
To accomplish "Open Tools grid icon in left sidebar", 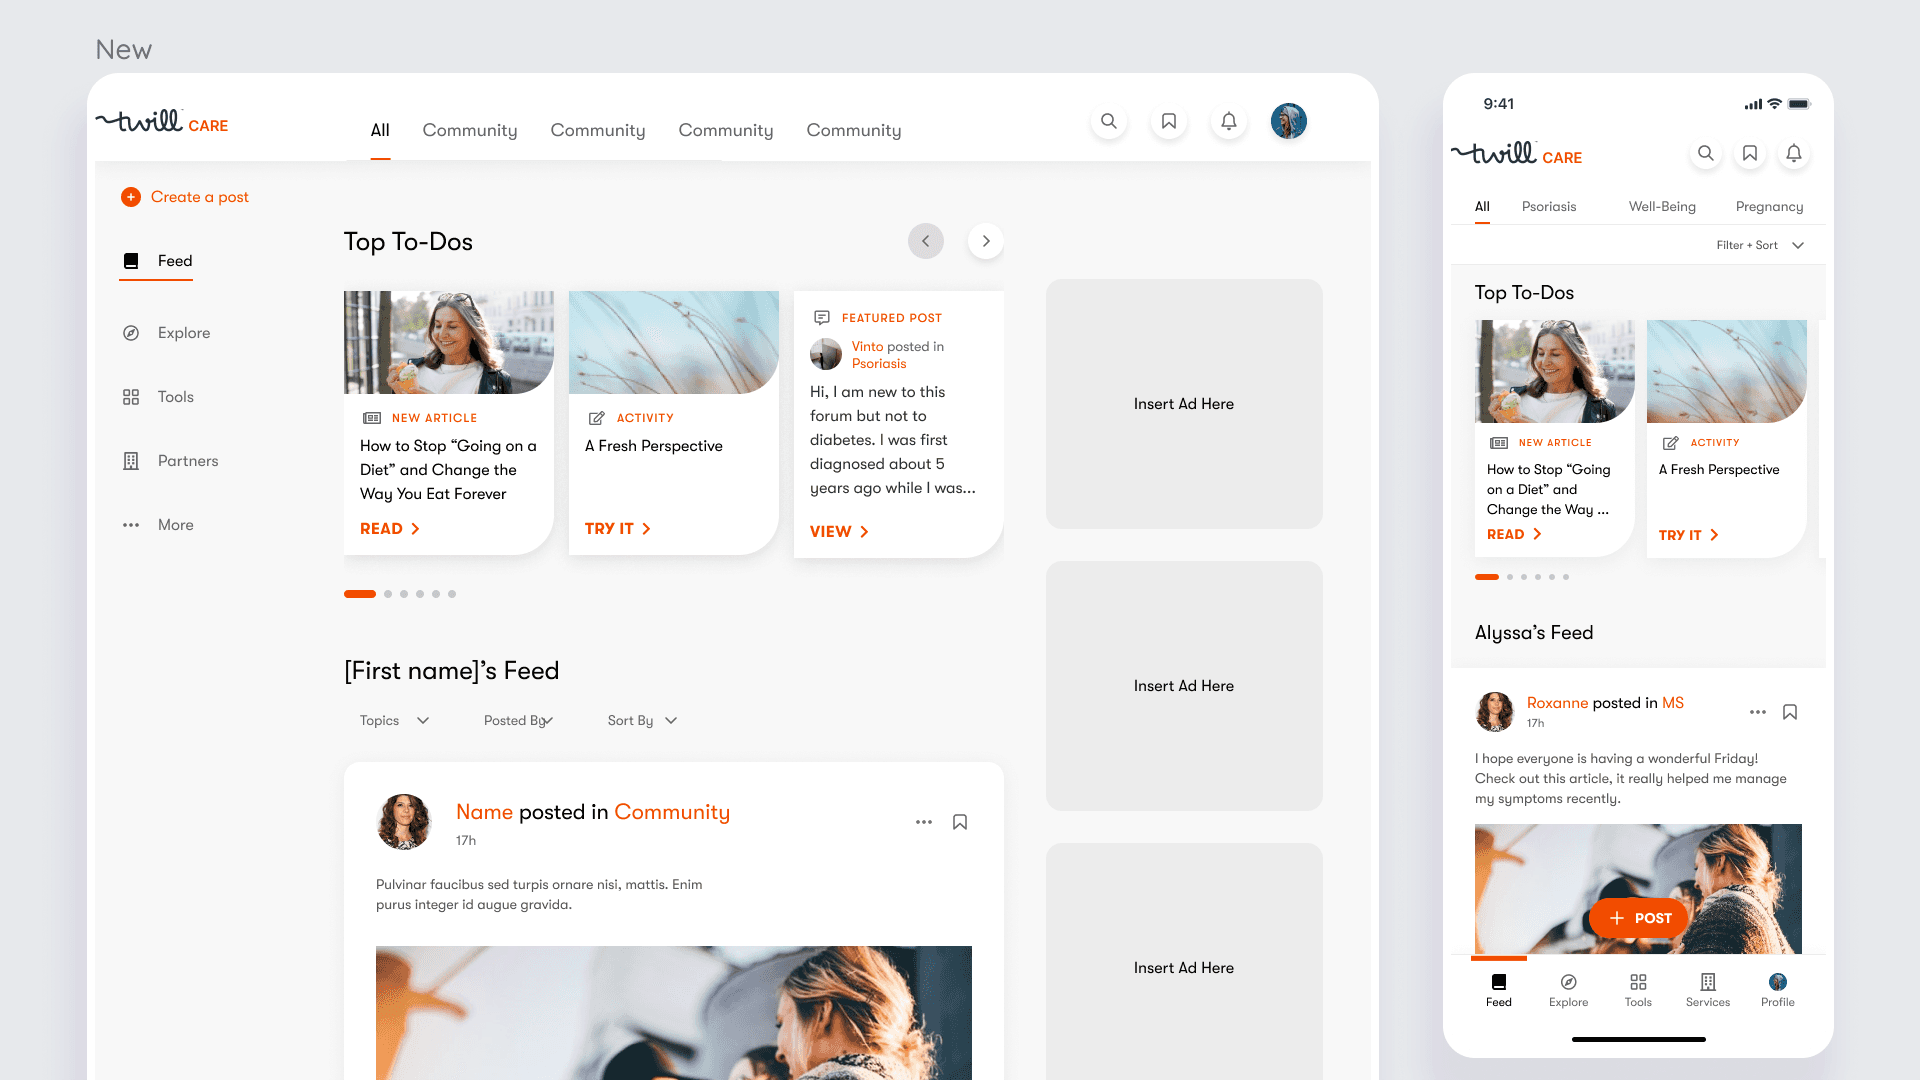I will (131, 397).
